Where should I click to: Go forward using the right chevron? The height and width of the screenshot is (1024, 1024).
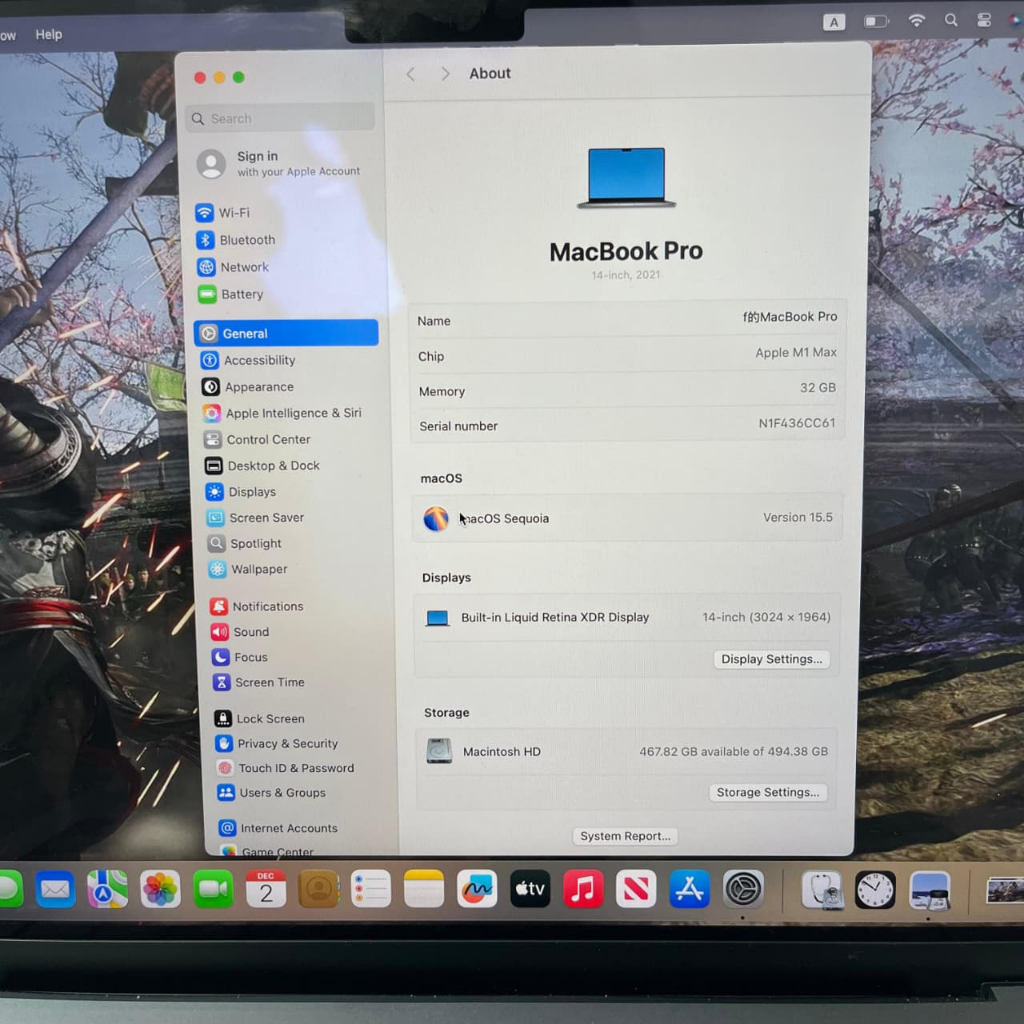pos(445,74)
